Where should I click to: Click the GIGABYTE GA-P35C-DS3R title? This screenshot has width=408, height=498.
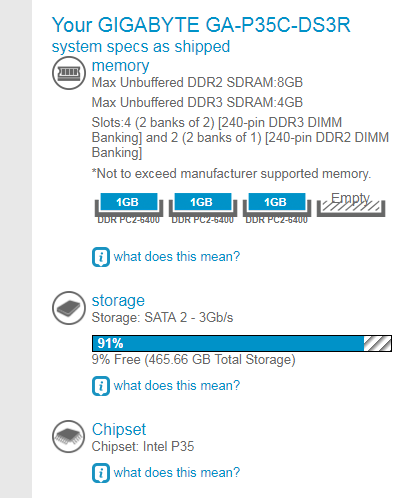pyautogui.click(x=201, y=25)
